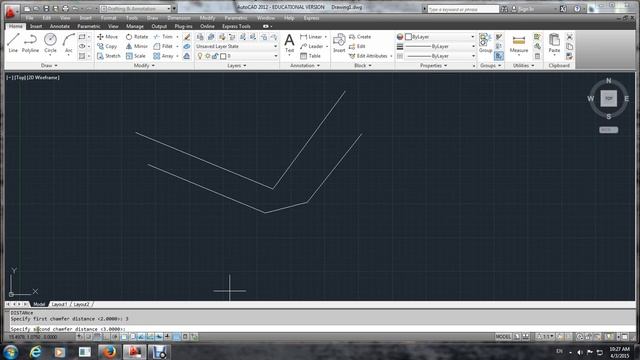
Task: Insert a Table
Action: coord(310,56)
